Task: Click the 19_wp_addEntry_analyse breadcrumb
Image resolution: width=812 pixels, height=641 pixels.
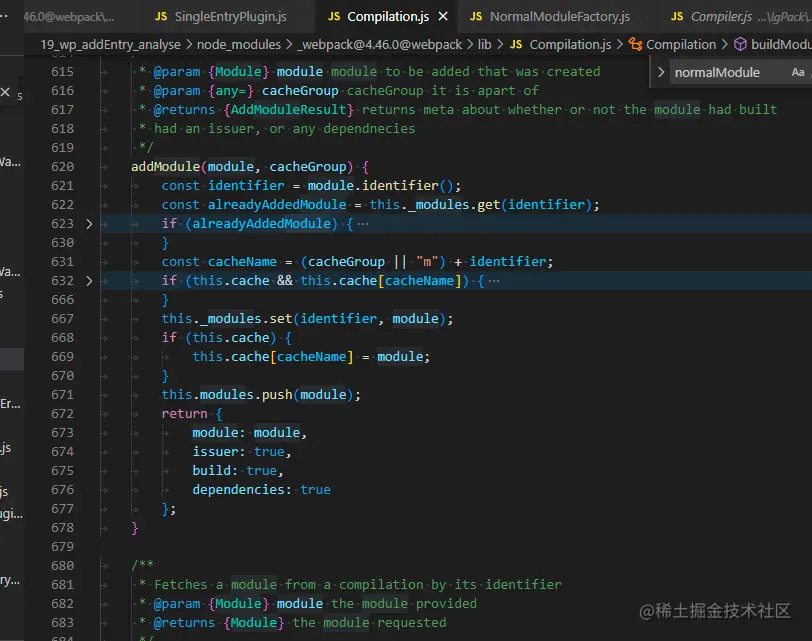Action: 110,45
